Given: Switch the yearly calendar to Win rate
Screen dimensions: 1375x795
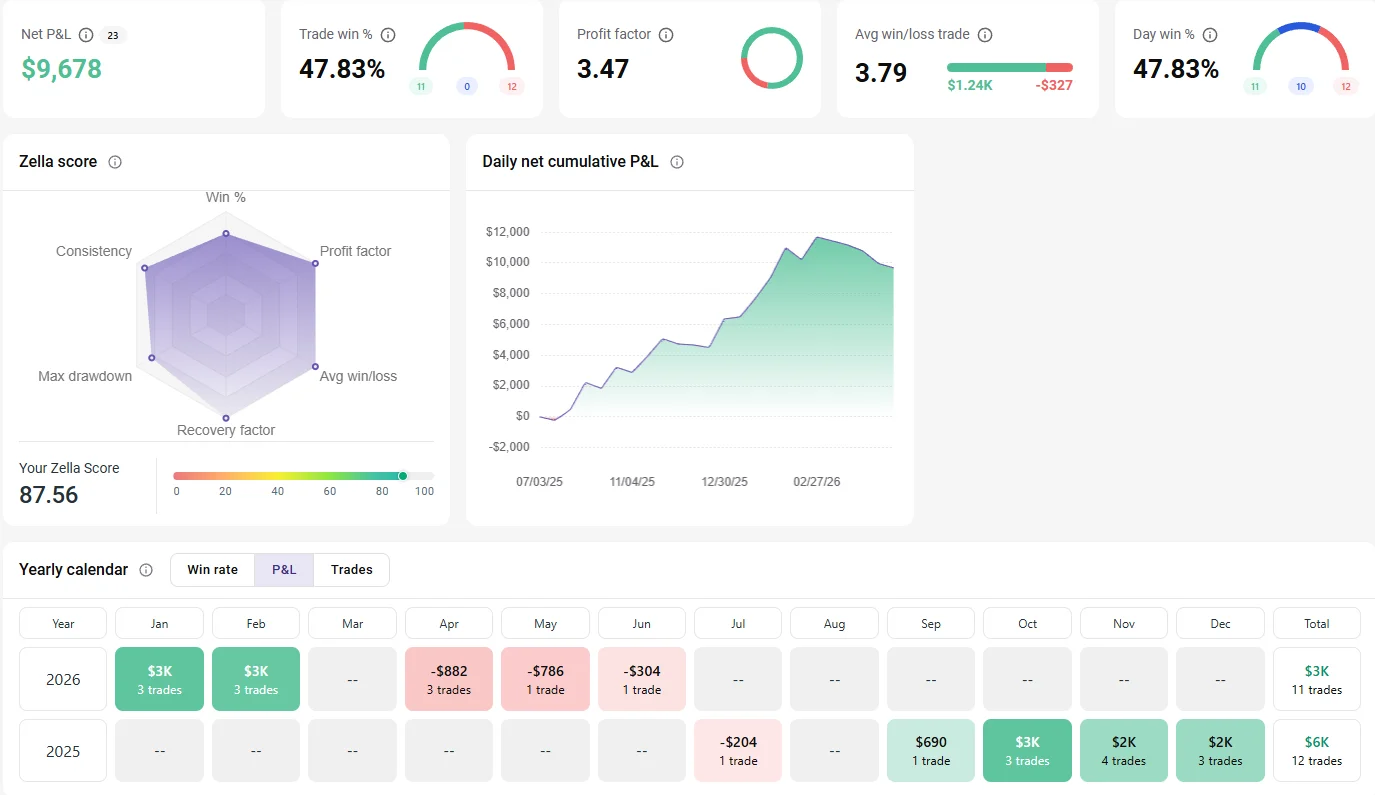Looking at the screenshot, I should [x=213, y=570].
